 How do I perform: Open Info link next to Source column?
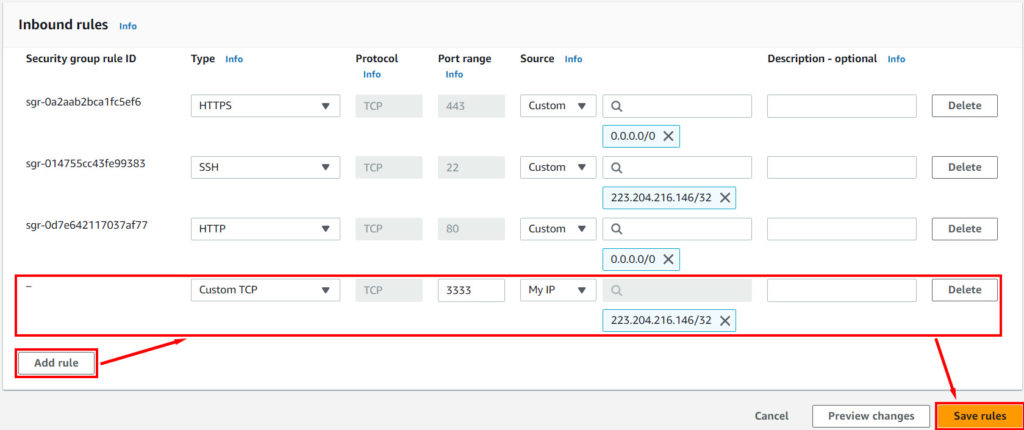click(573, 59)
